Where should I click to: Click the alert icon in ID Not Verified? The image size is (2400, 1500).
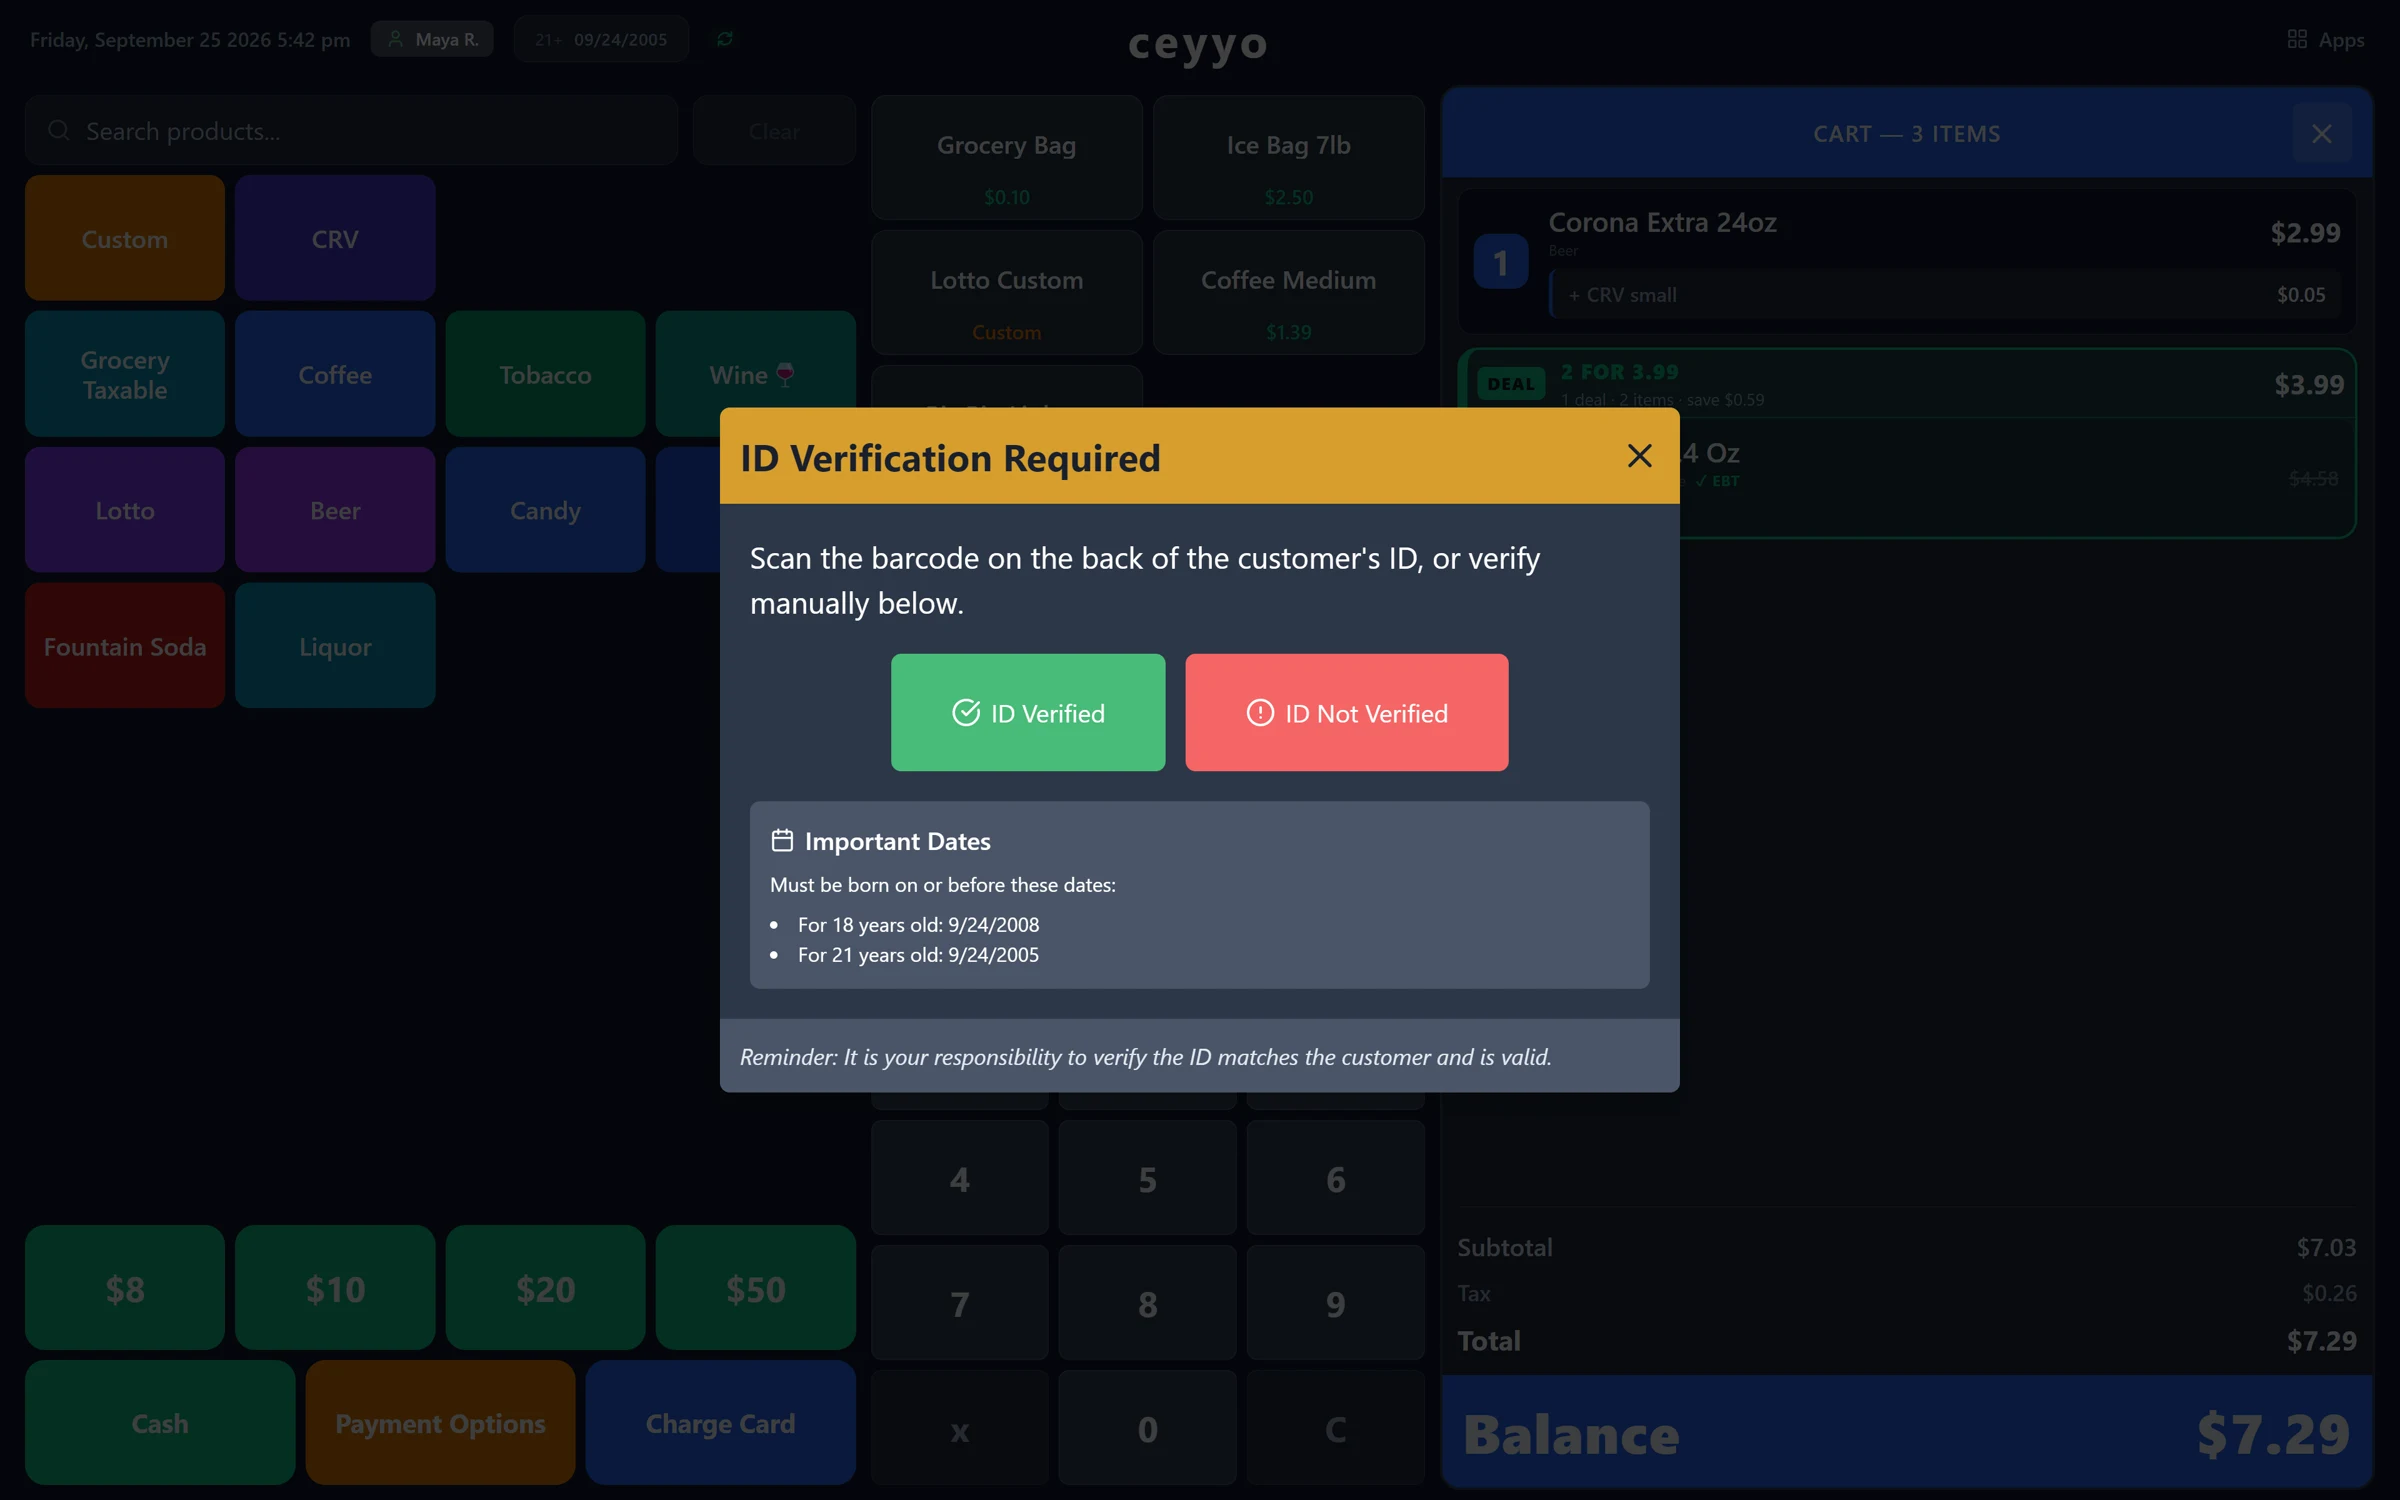point(1260,712)
